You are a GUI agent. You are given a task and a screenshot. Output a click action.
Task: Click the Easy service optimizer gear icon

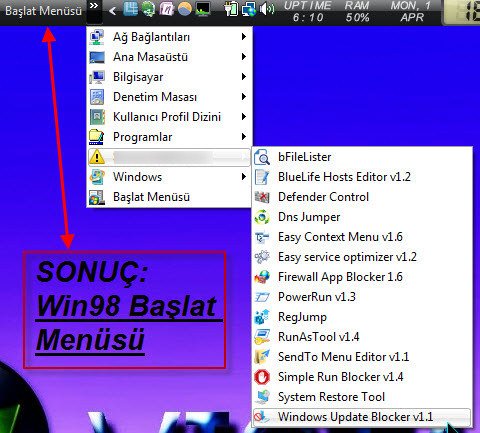(x=262, y=257)
